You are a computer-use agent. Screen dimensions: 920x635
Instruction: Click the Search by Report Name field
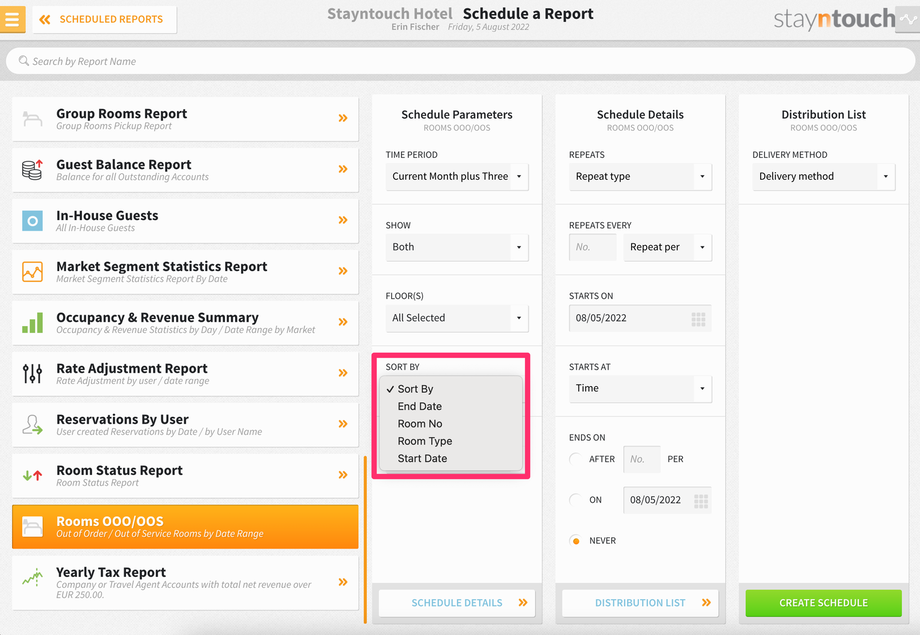(x=460, y=61)
